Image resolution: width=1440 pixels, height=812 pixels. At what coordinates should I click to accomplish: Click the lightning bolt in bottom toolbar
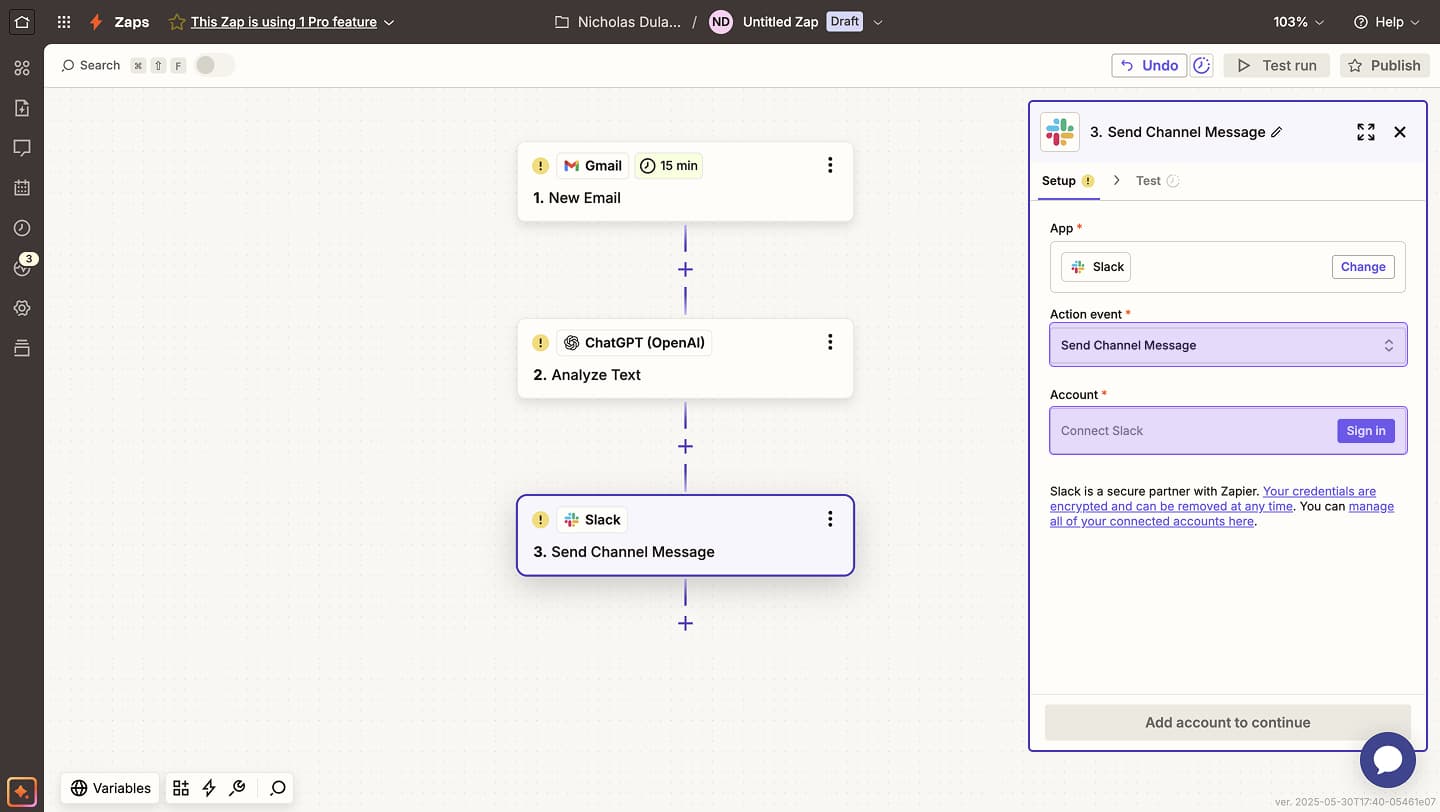point(209,788)
